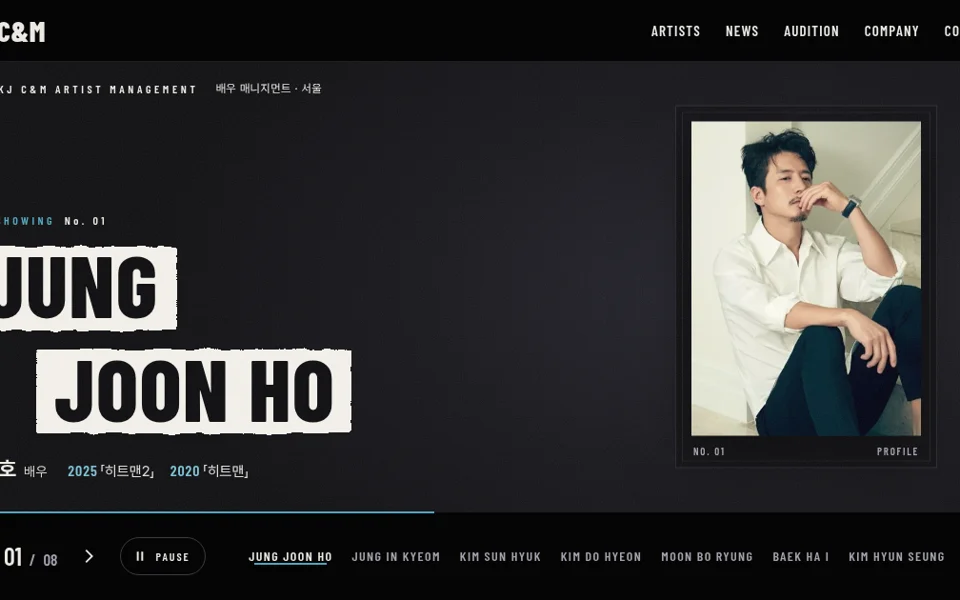Click the No. 01 showing label
Viewport: 960px width, 600px height.
(85, 221)
